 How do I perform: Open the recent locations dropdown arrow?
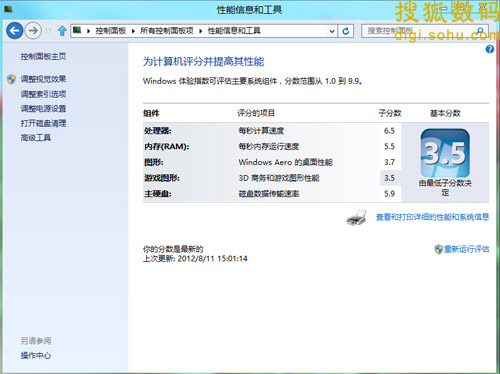[x=48, y=31]
